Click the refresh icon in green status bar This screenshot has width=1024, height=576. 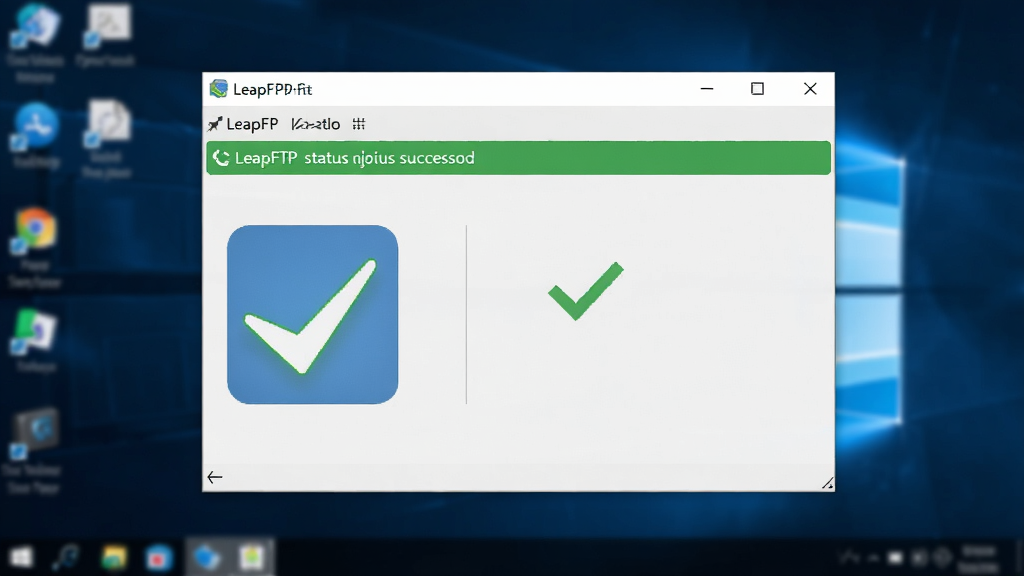coord(221,158)
